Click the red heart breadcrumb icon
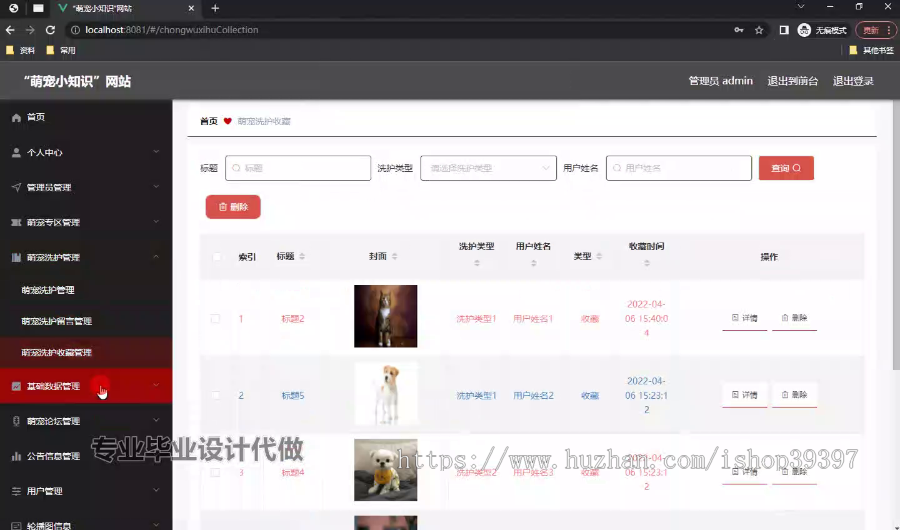Viewport: 900px width, 530px height. [x=227, y=121]
